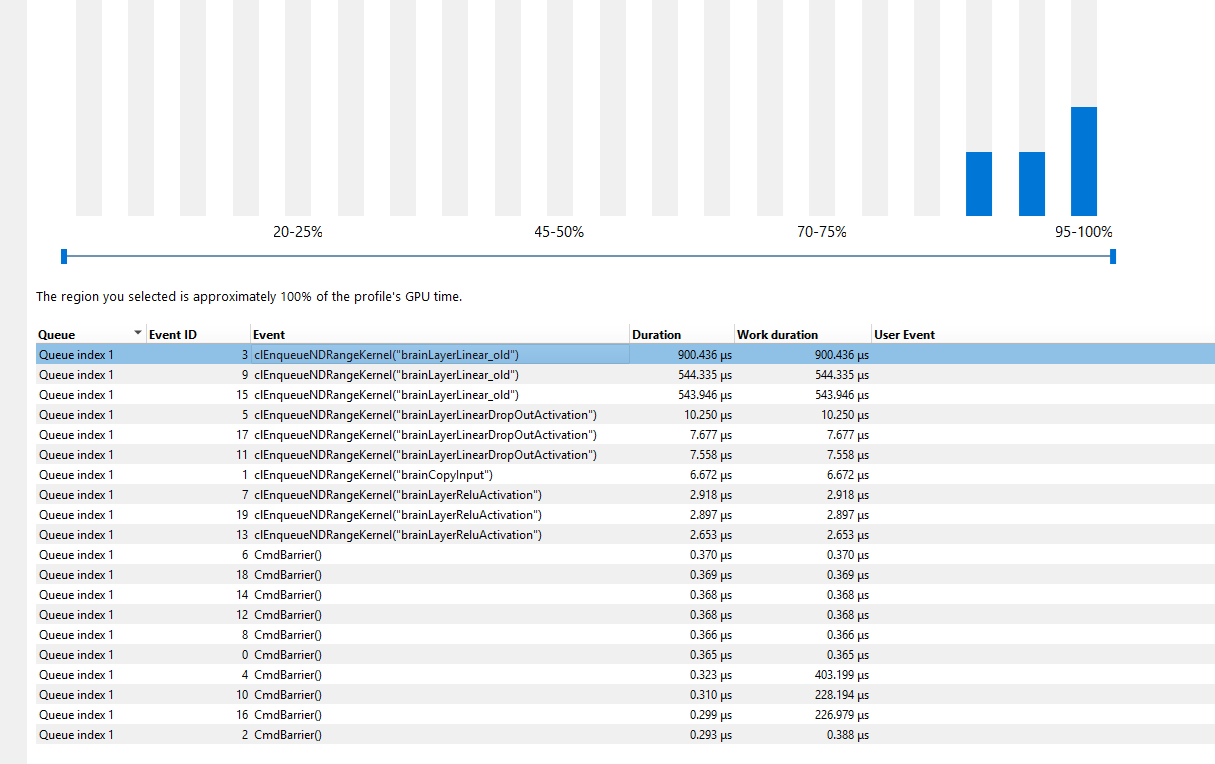Select the tallest blue bar in histogram
The image size is (1215, 764).
tap(1083, 161)
